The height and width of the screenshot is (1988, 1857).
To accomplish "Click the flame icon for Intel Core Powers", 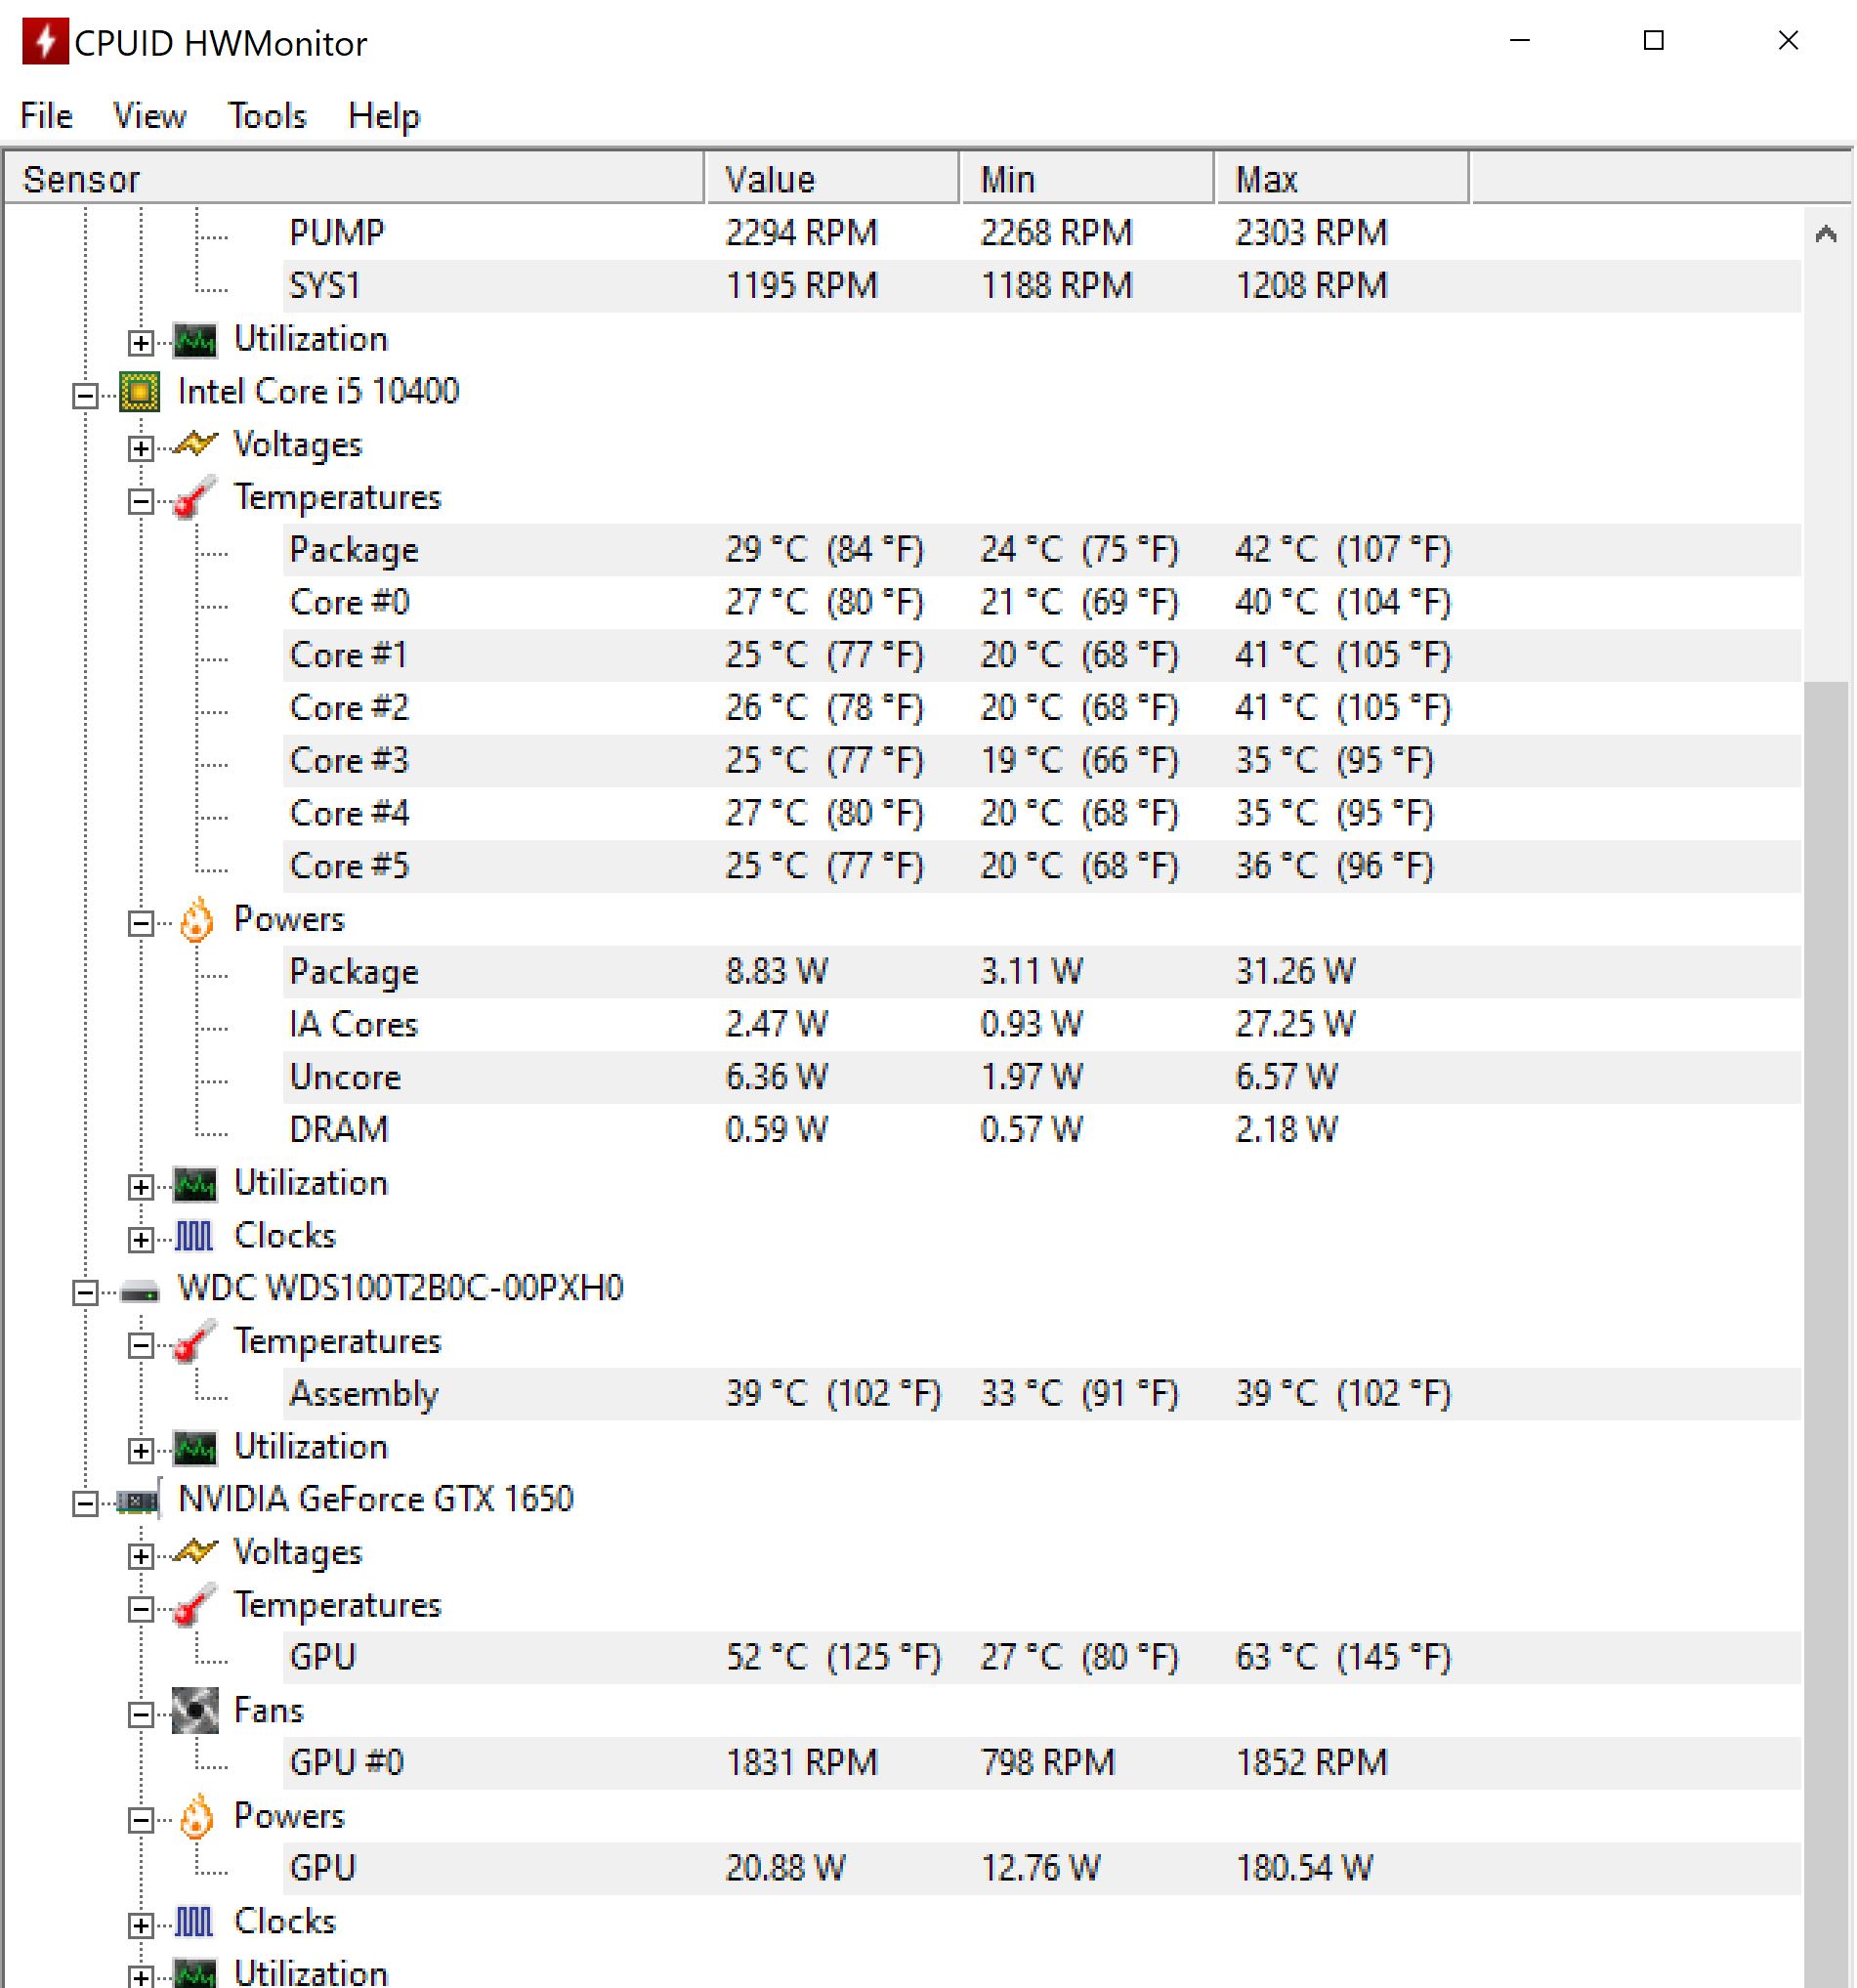I will (196, 920).
